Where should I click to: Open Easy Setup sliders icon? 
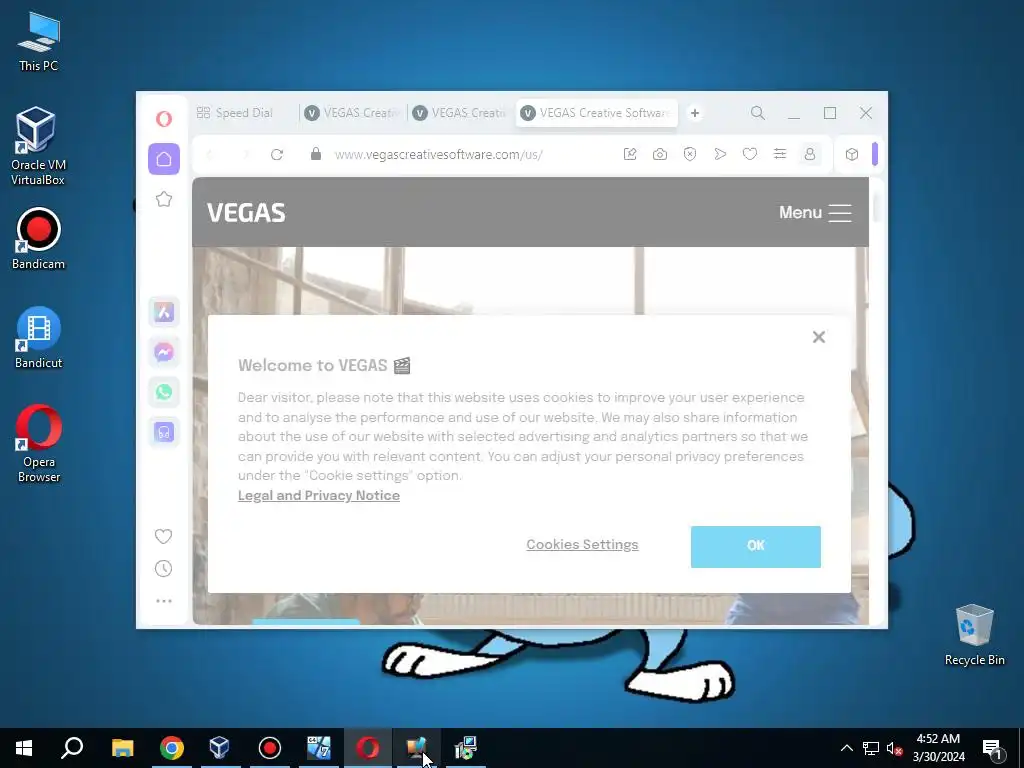[780, 154]
